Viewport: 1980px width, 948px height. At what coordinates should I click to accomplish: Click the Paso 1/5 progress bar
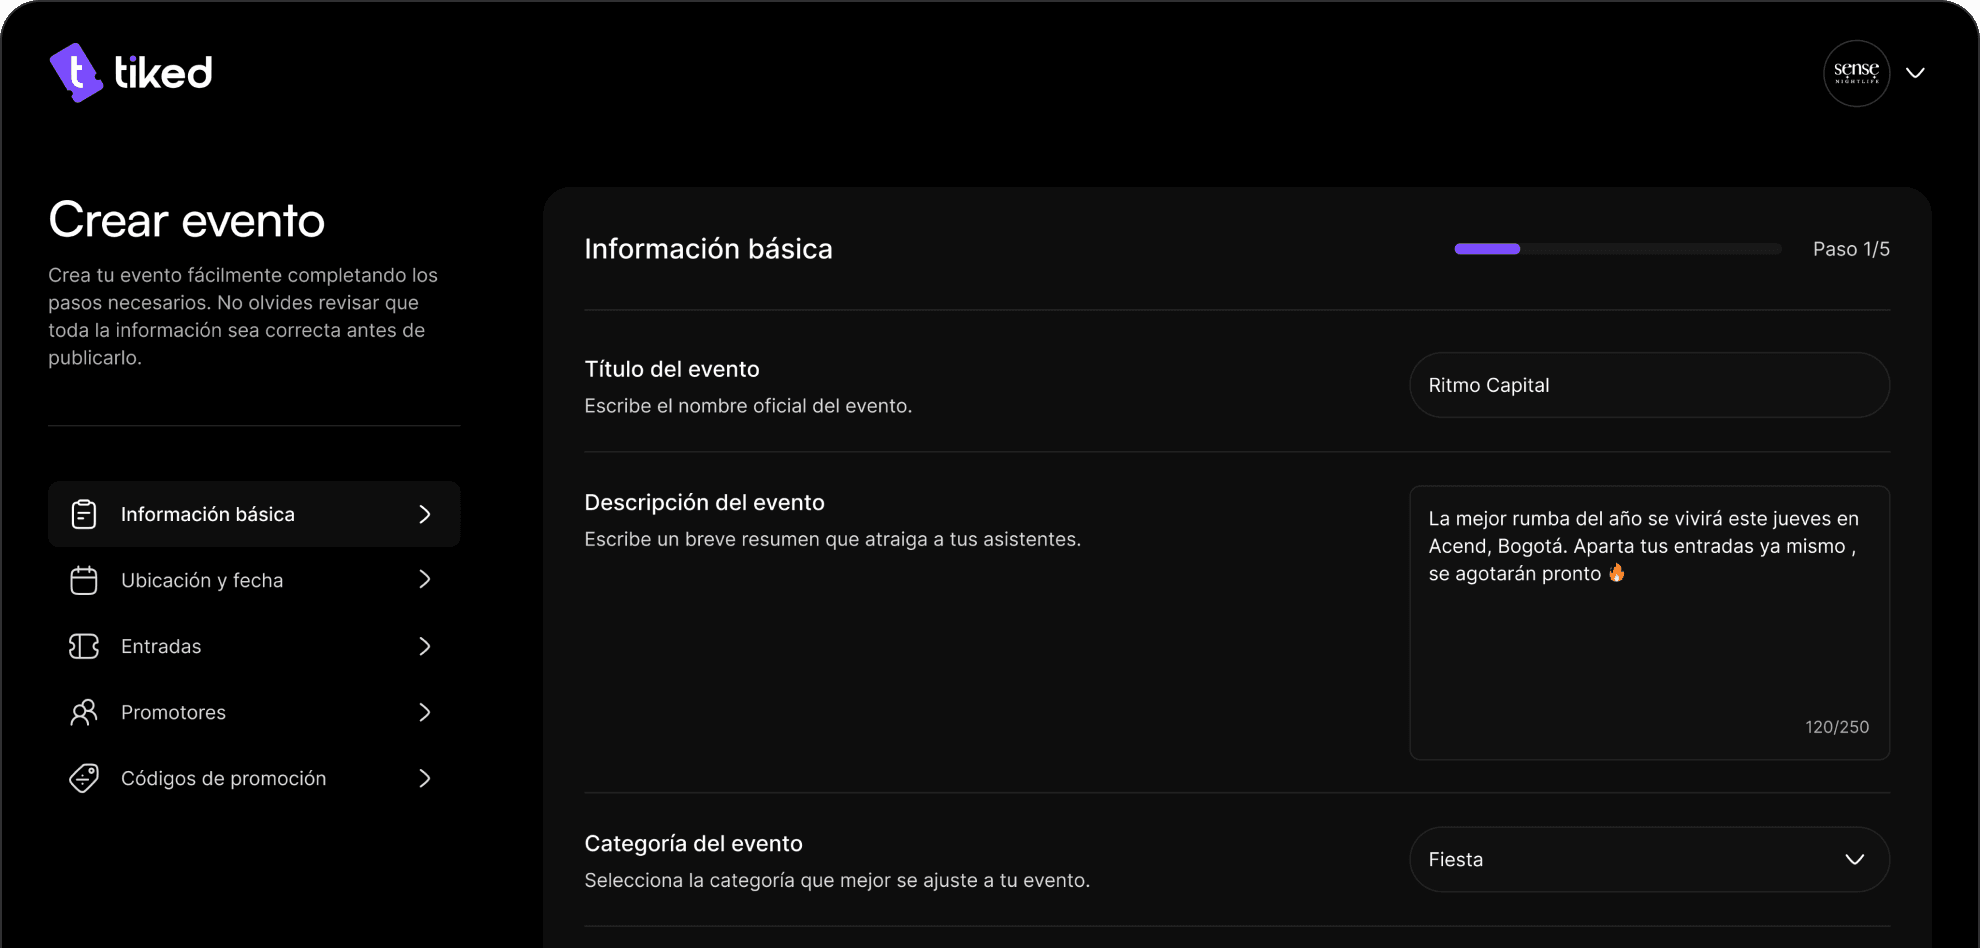click(1617, 249)
